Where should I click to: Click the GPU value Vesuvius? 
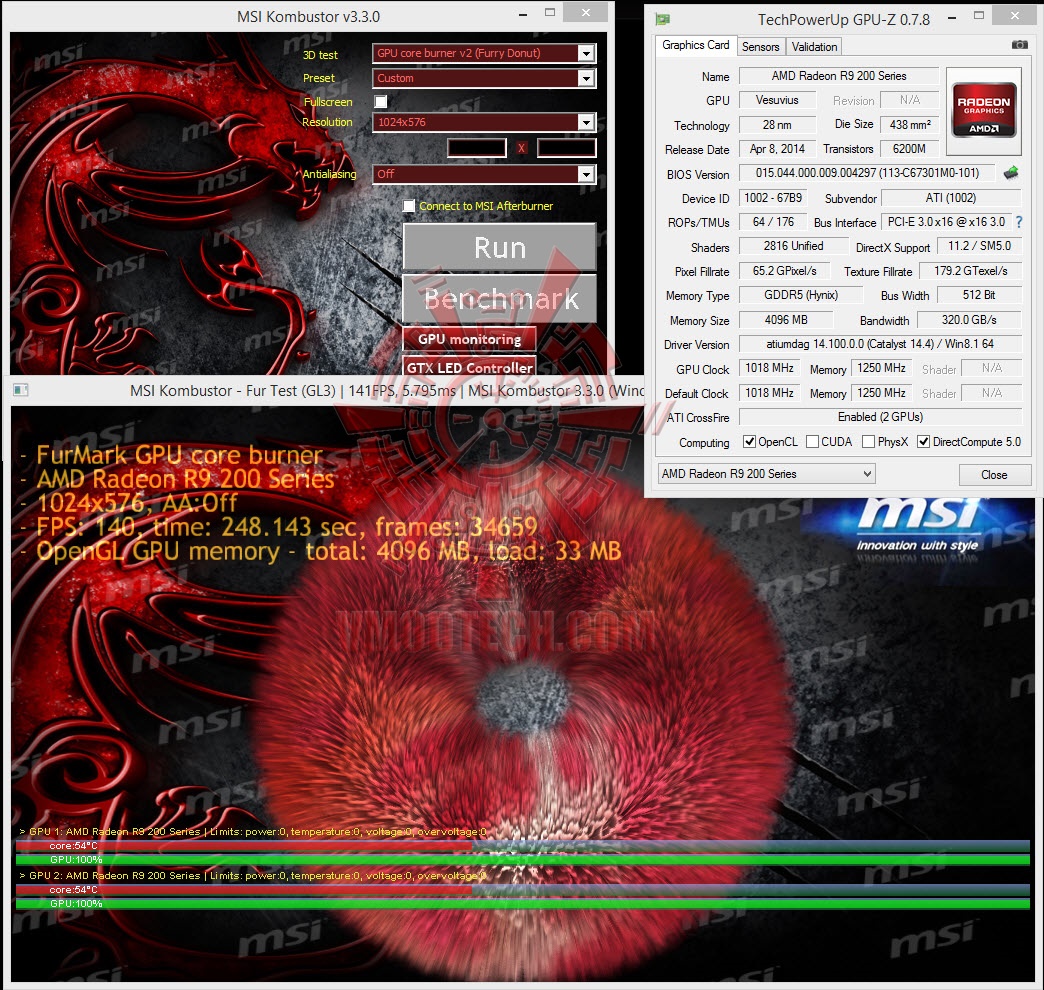(x=777, y=100)
